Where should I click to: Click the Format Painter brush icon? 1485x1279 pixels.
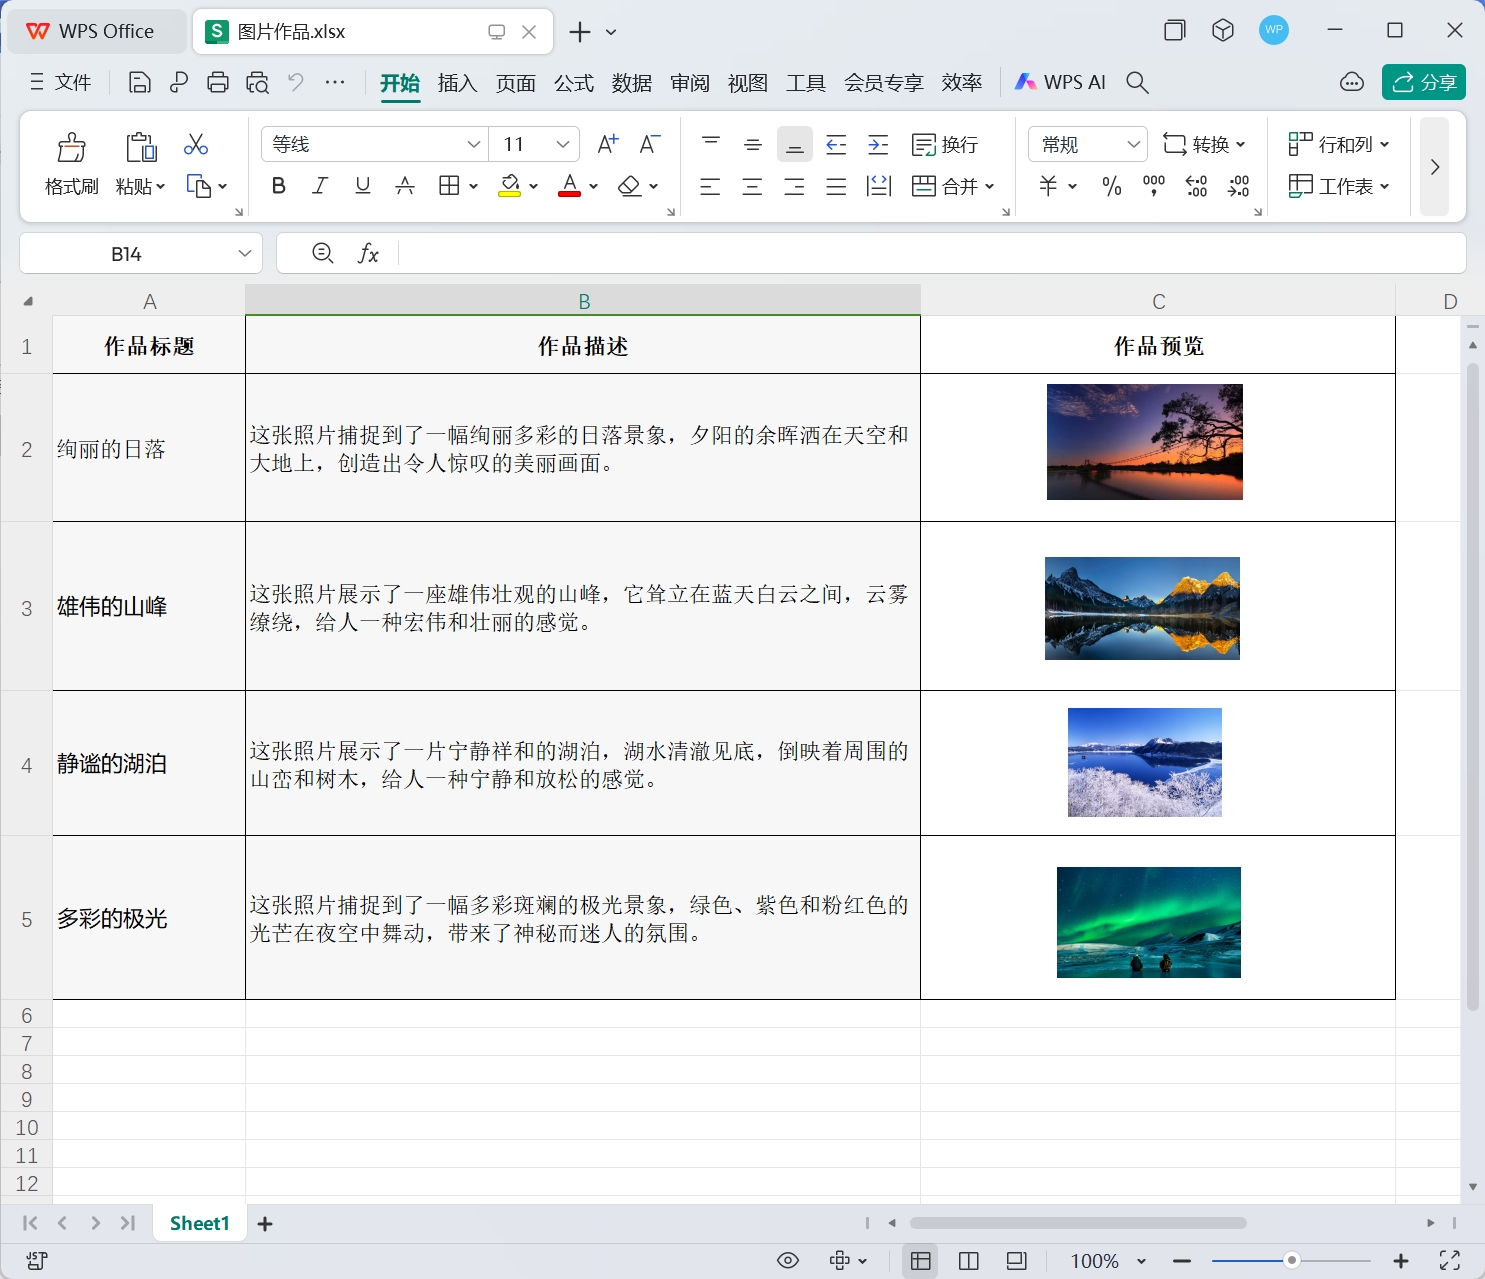[x=71, y=148]
